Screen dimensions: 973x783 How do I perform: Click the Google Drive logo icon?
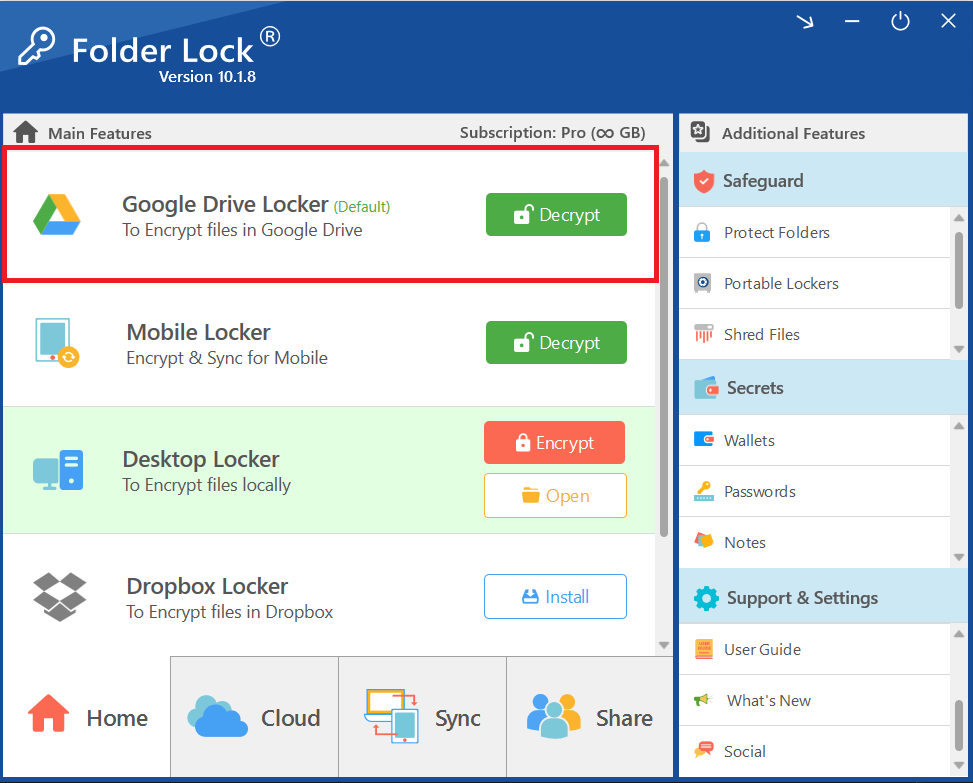(x=56, y=215)
